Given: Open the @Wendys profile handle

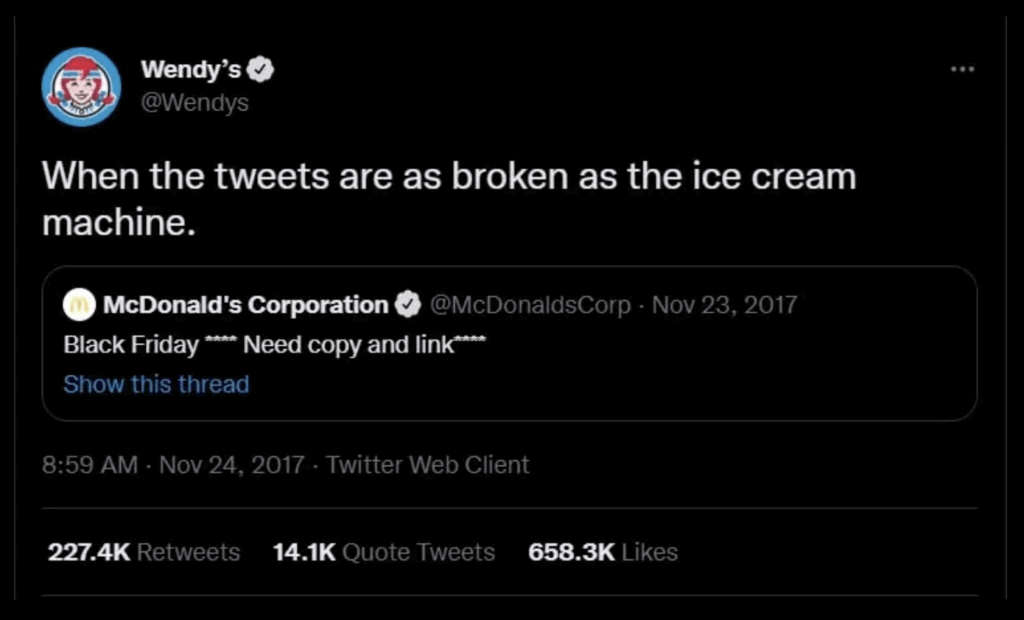Looking at the screenshot, I should (x=196, y=101).
